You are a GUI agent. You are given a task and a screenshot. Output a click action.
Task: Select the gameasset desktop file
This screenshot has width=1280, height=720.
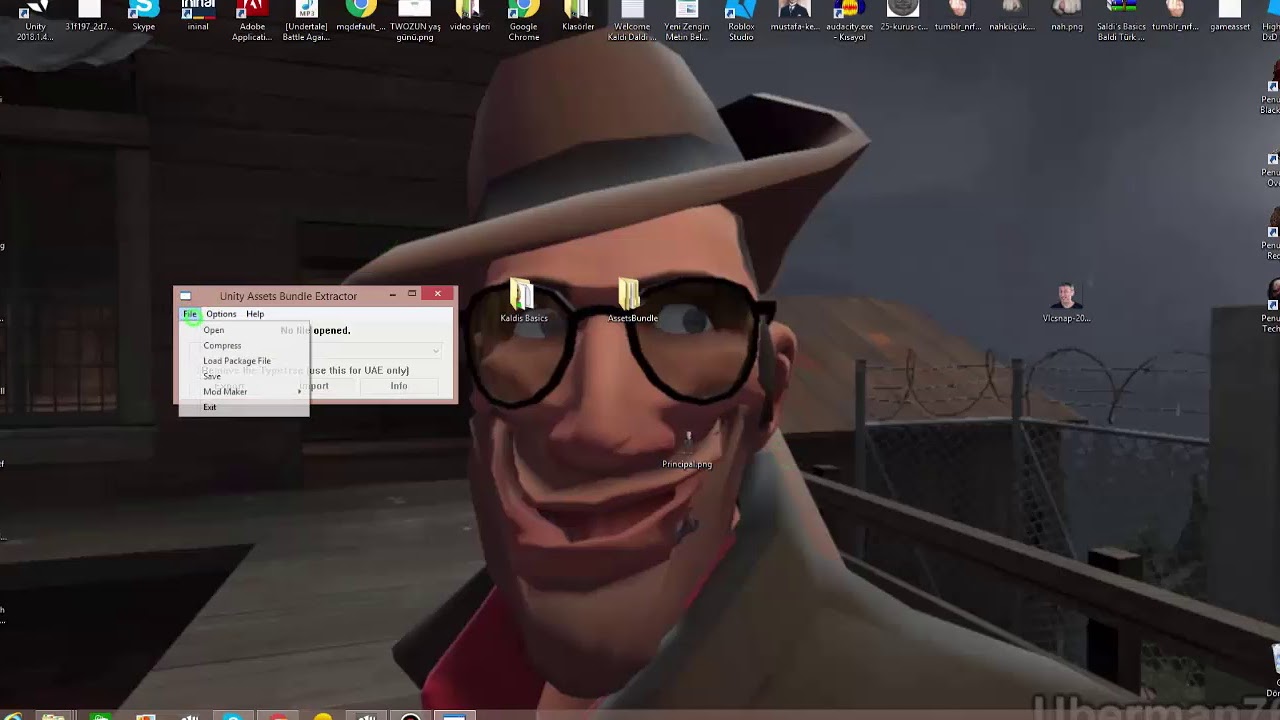pos(1230,16)
